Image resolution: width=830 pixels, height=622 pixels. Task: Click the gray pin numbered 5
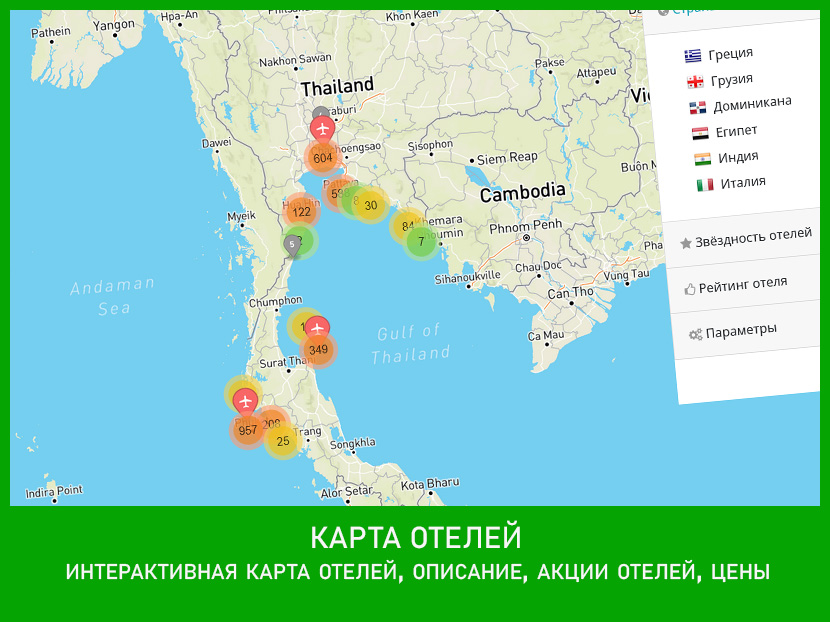point(292,243)
